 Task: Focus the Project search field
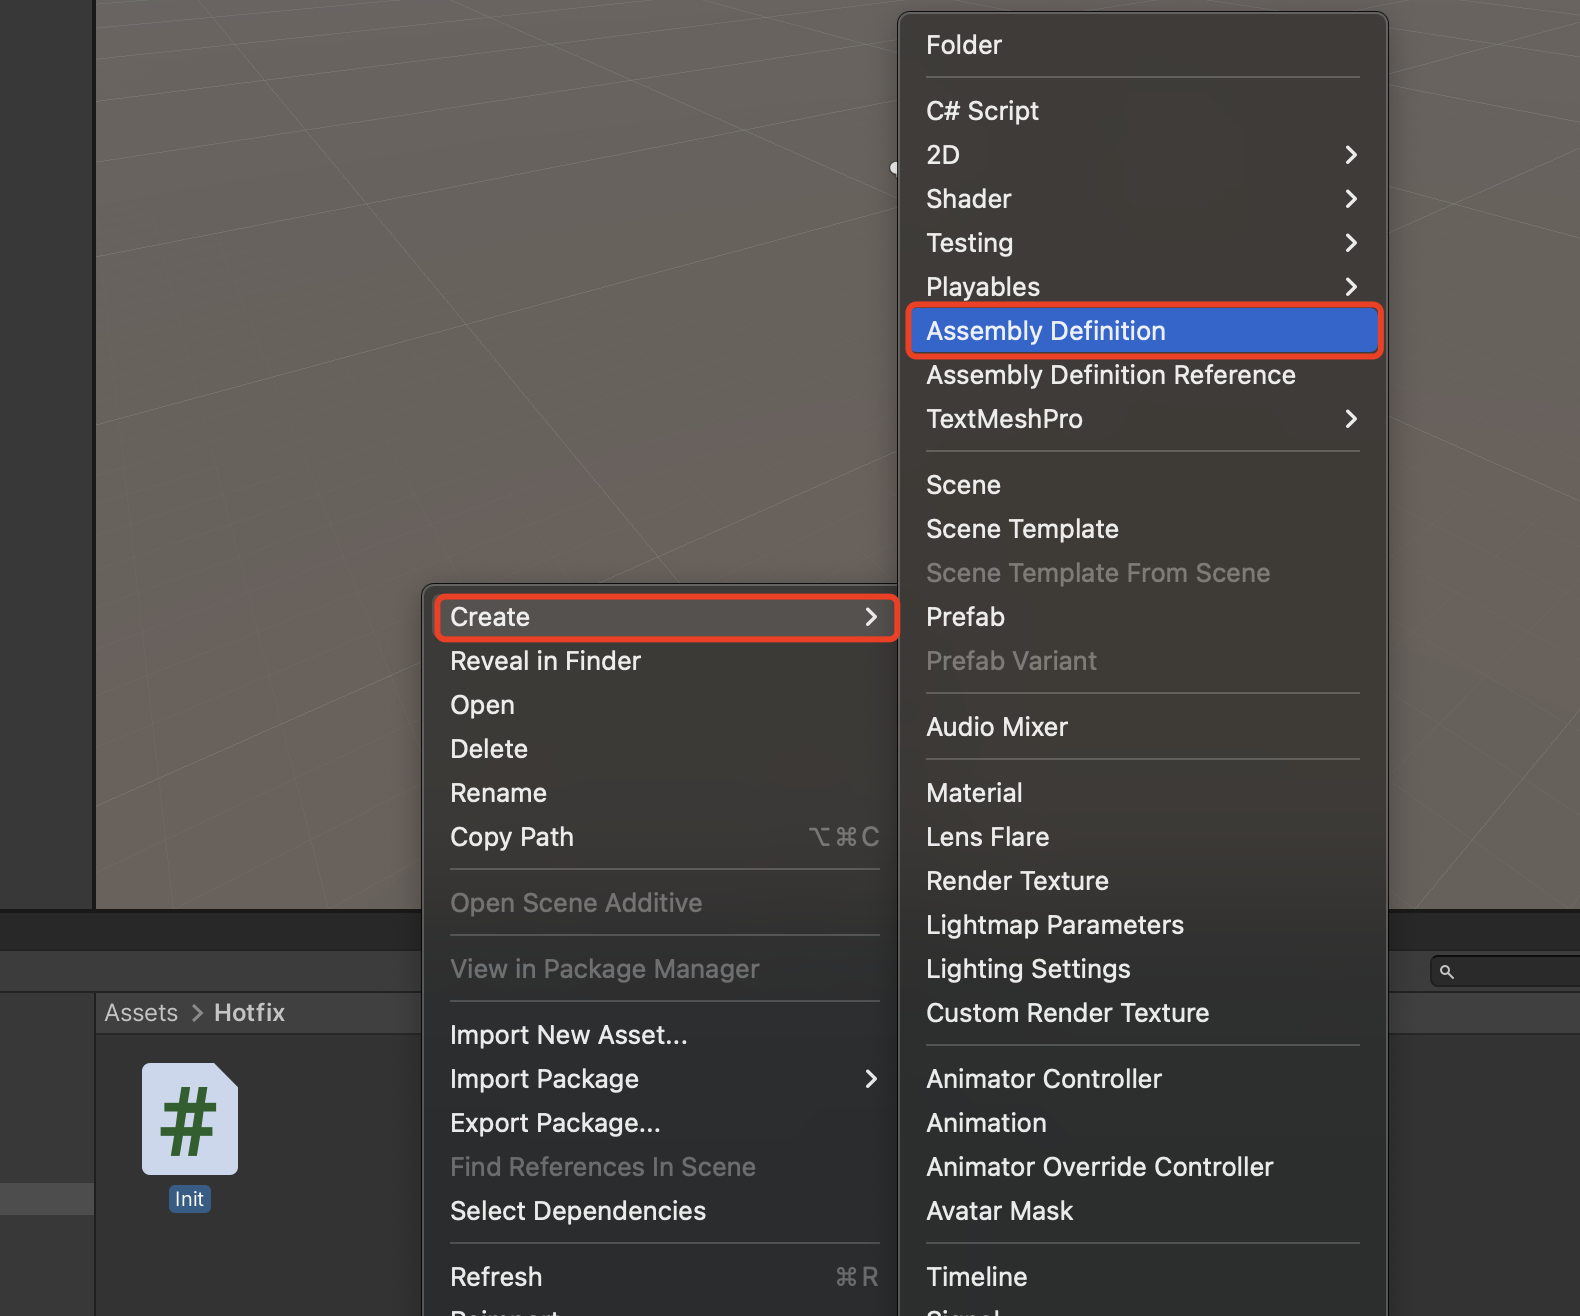pyautogui.click(x=1506, y=971)
